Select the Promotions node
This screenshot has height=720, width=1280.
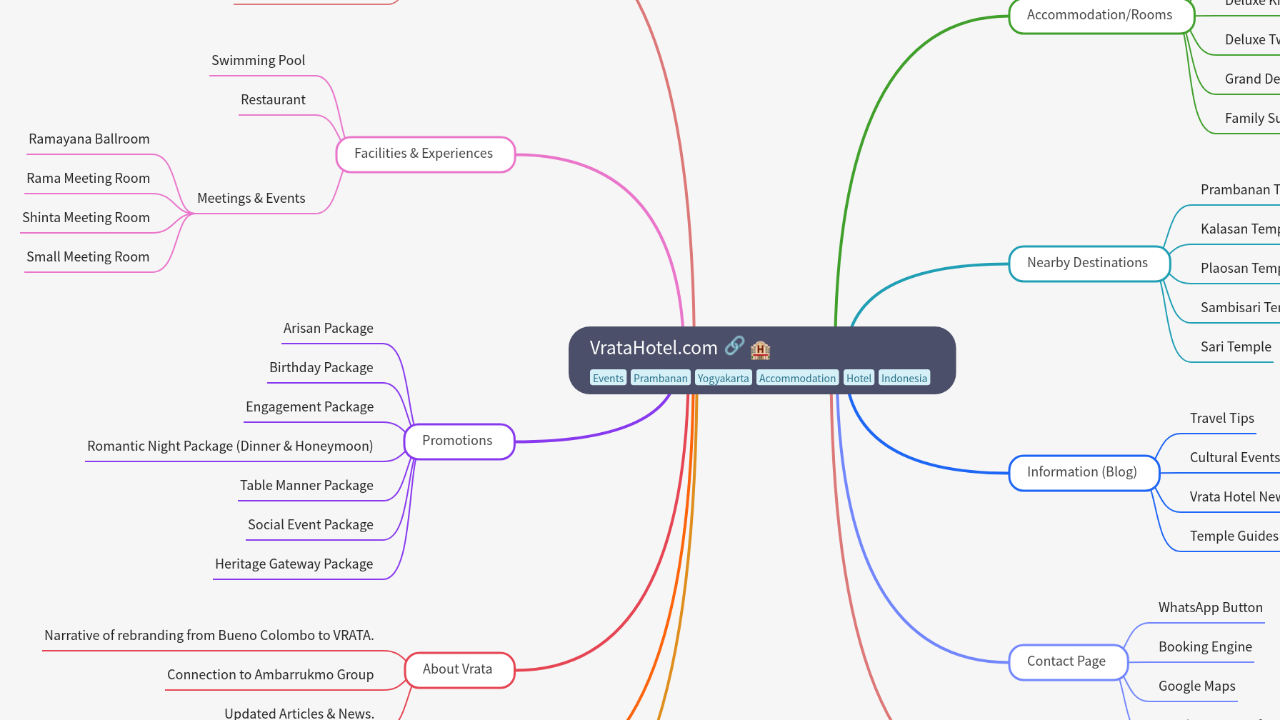coord(458,441)
